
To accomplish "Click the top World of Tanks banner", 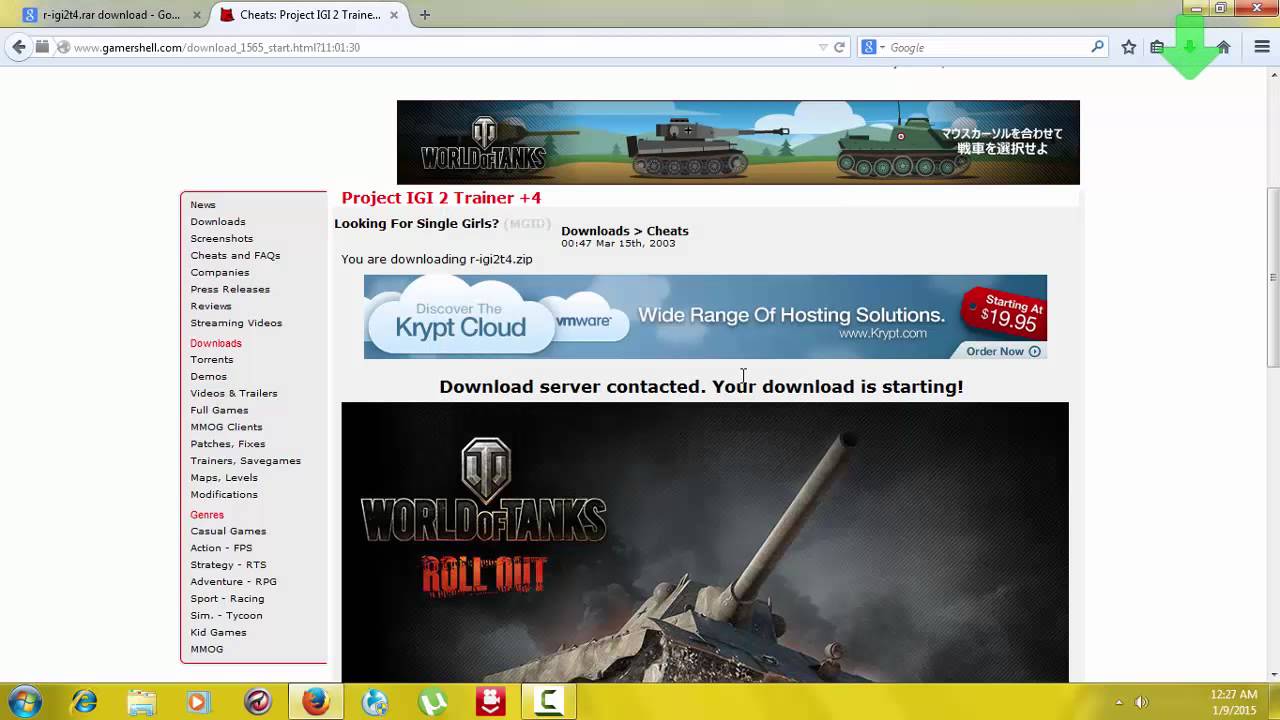I will 738,142.
